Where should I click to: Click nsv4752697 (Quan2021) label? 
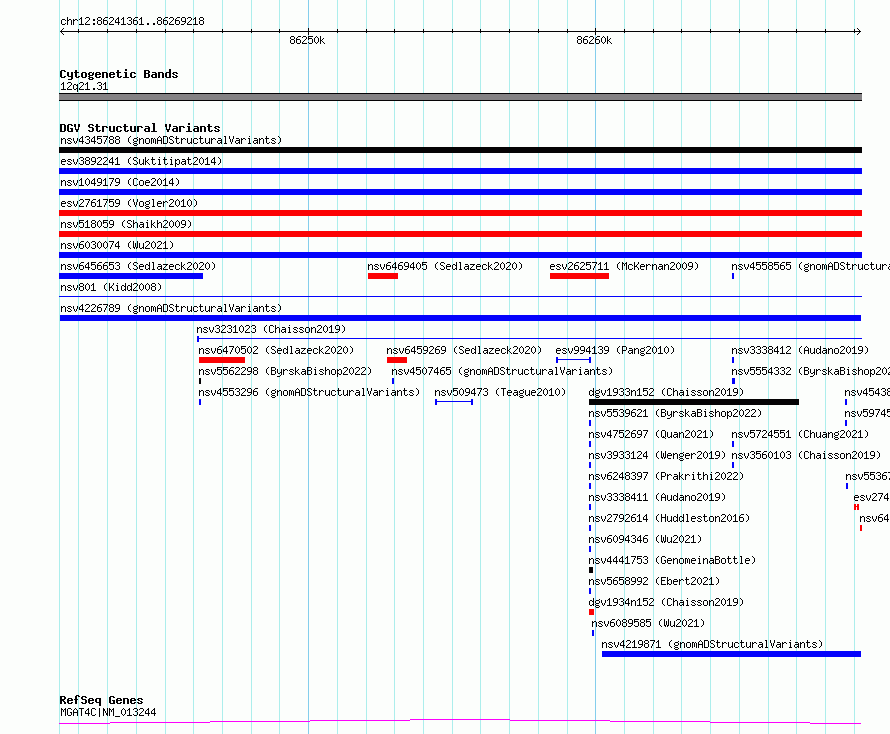point(651,434)
